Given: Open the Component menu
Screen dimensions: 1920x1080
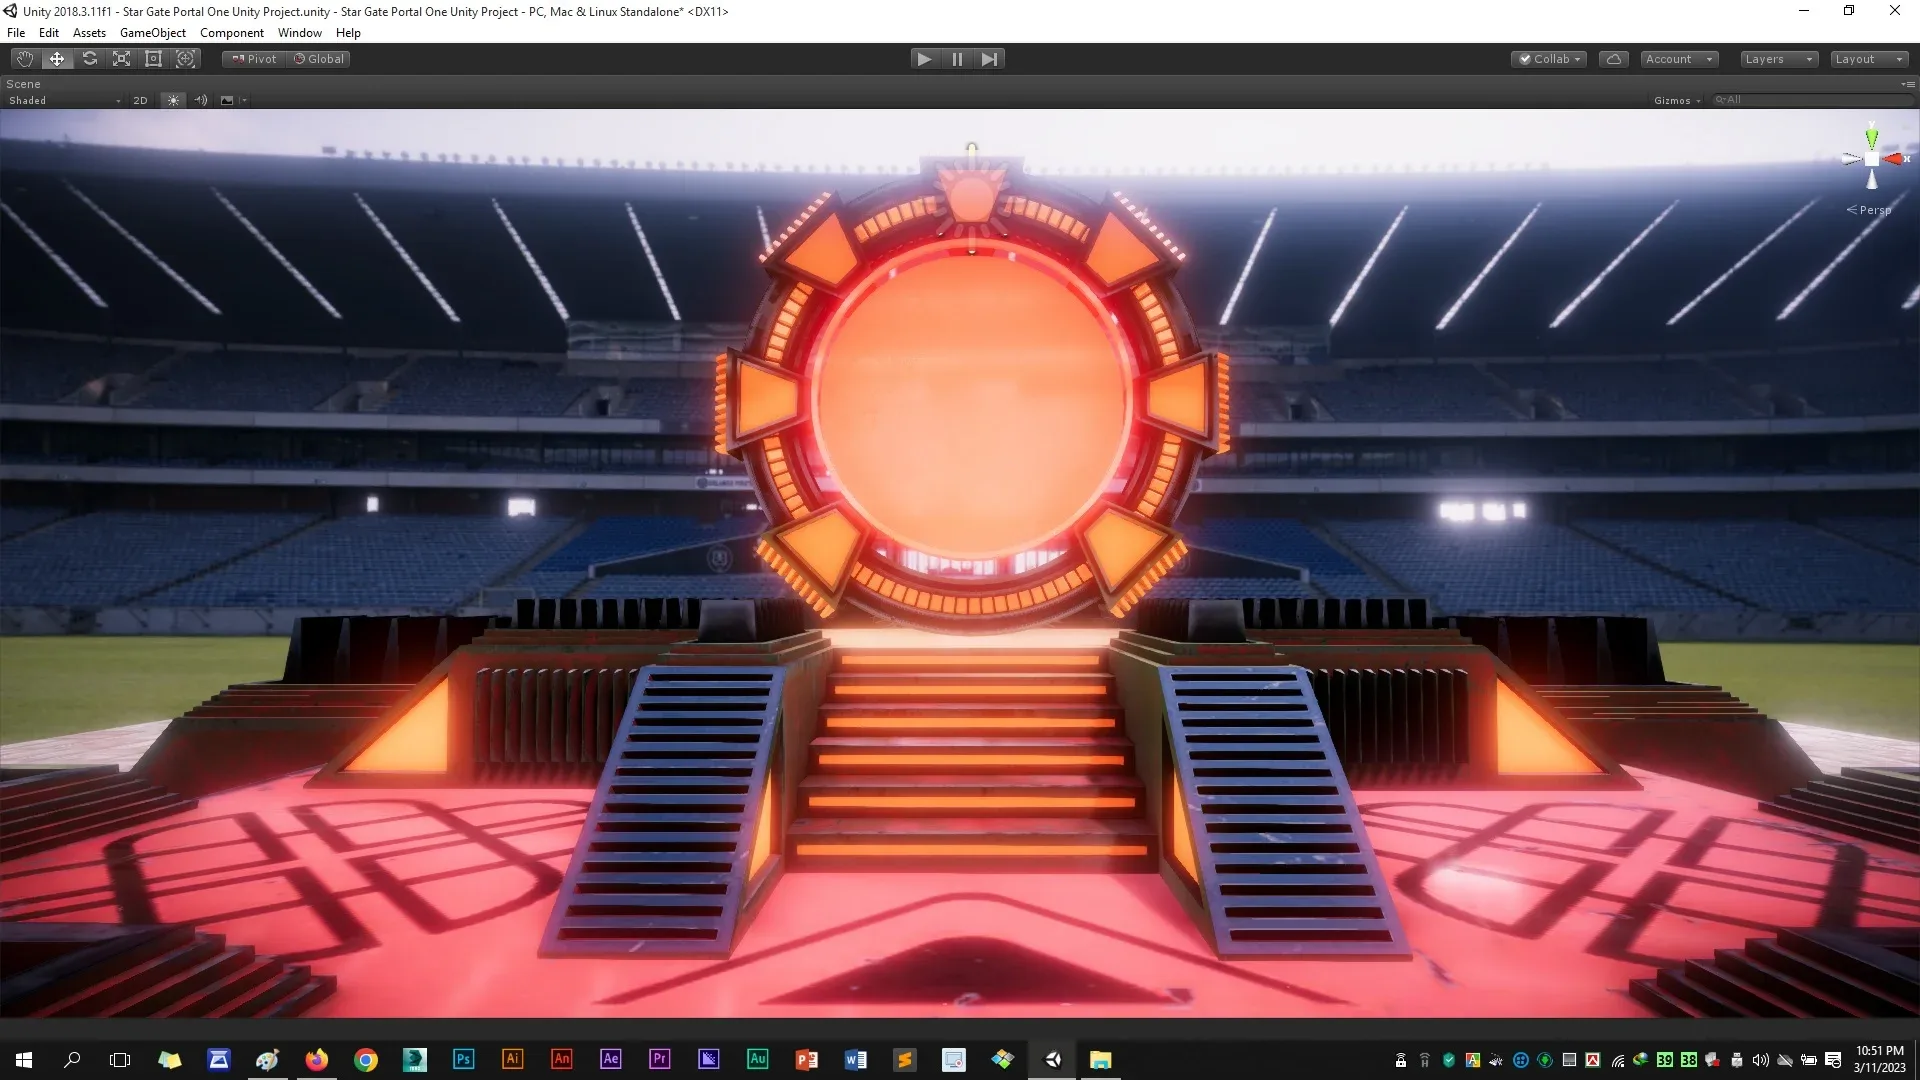Looking at the screenshot, I should (231, 32).
